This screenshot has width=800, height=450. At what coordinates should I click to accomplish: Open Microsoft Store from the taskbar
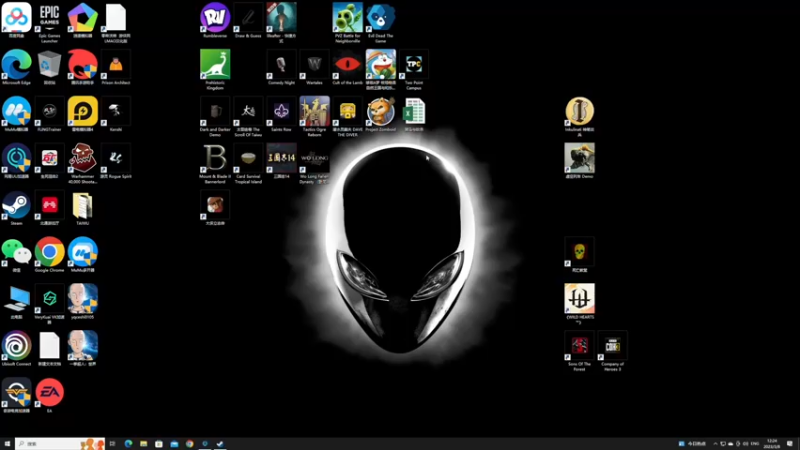coord(159,444)
